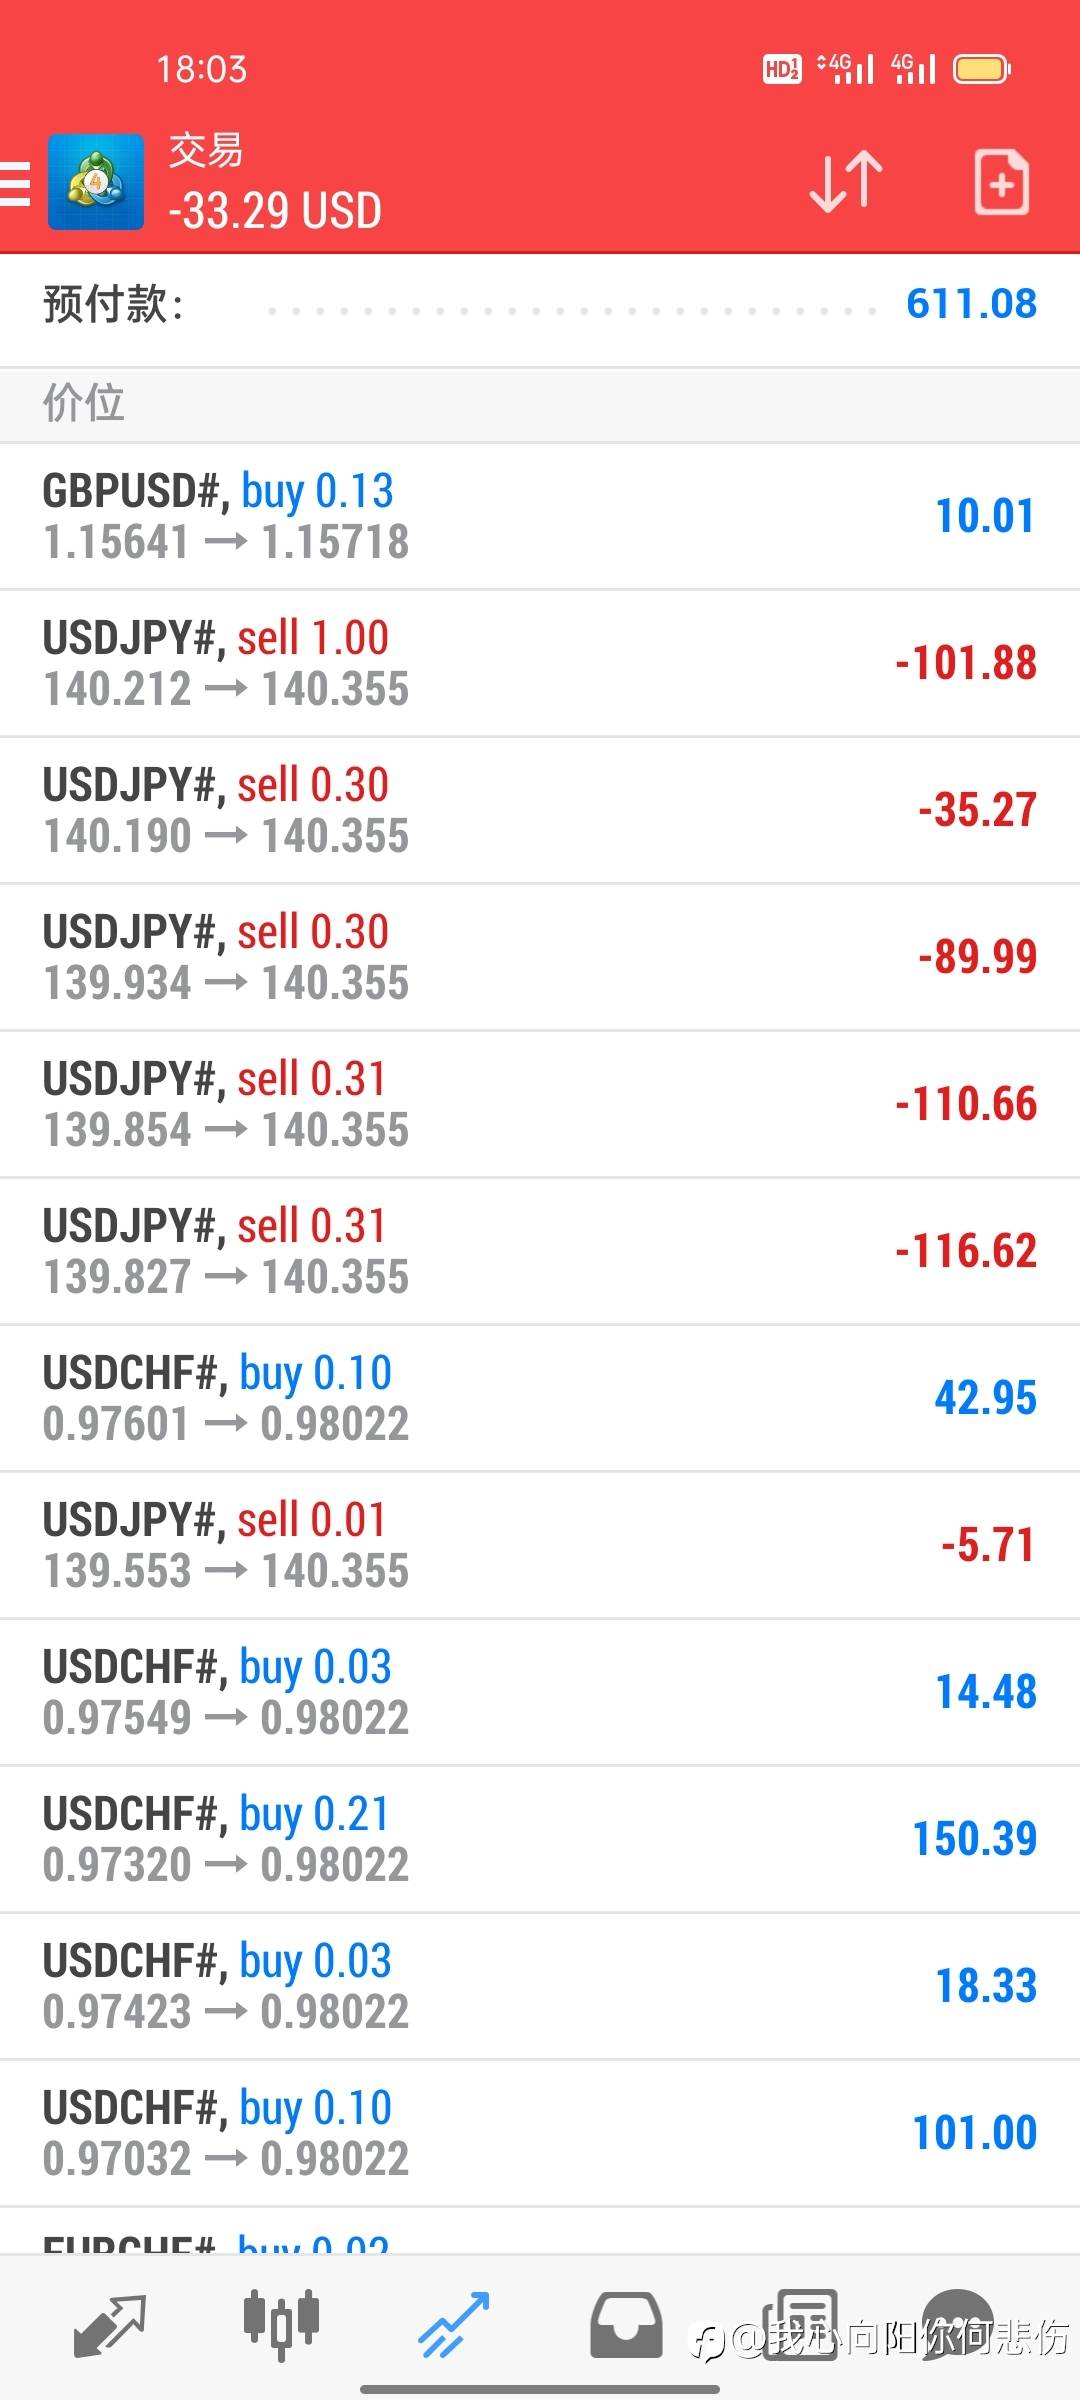Open the USDCHF# position with 101.00 profit
This screenshot has height=2400, width=1080.
(540, 2133)
